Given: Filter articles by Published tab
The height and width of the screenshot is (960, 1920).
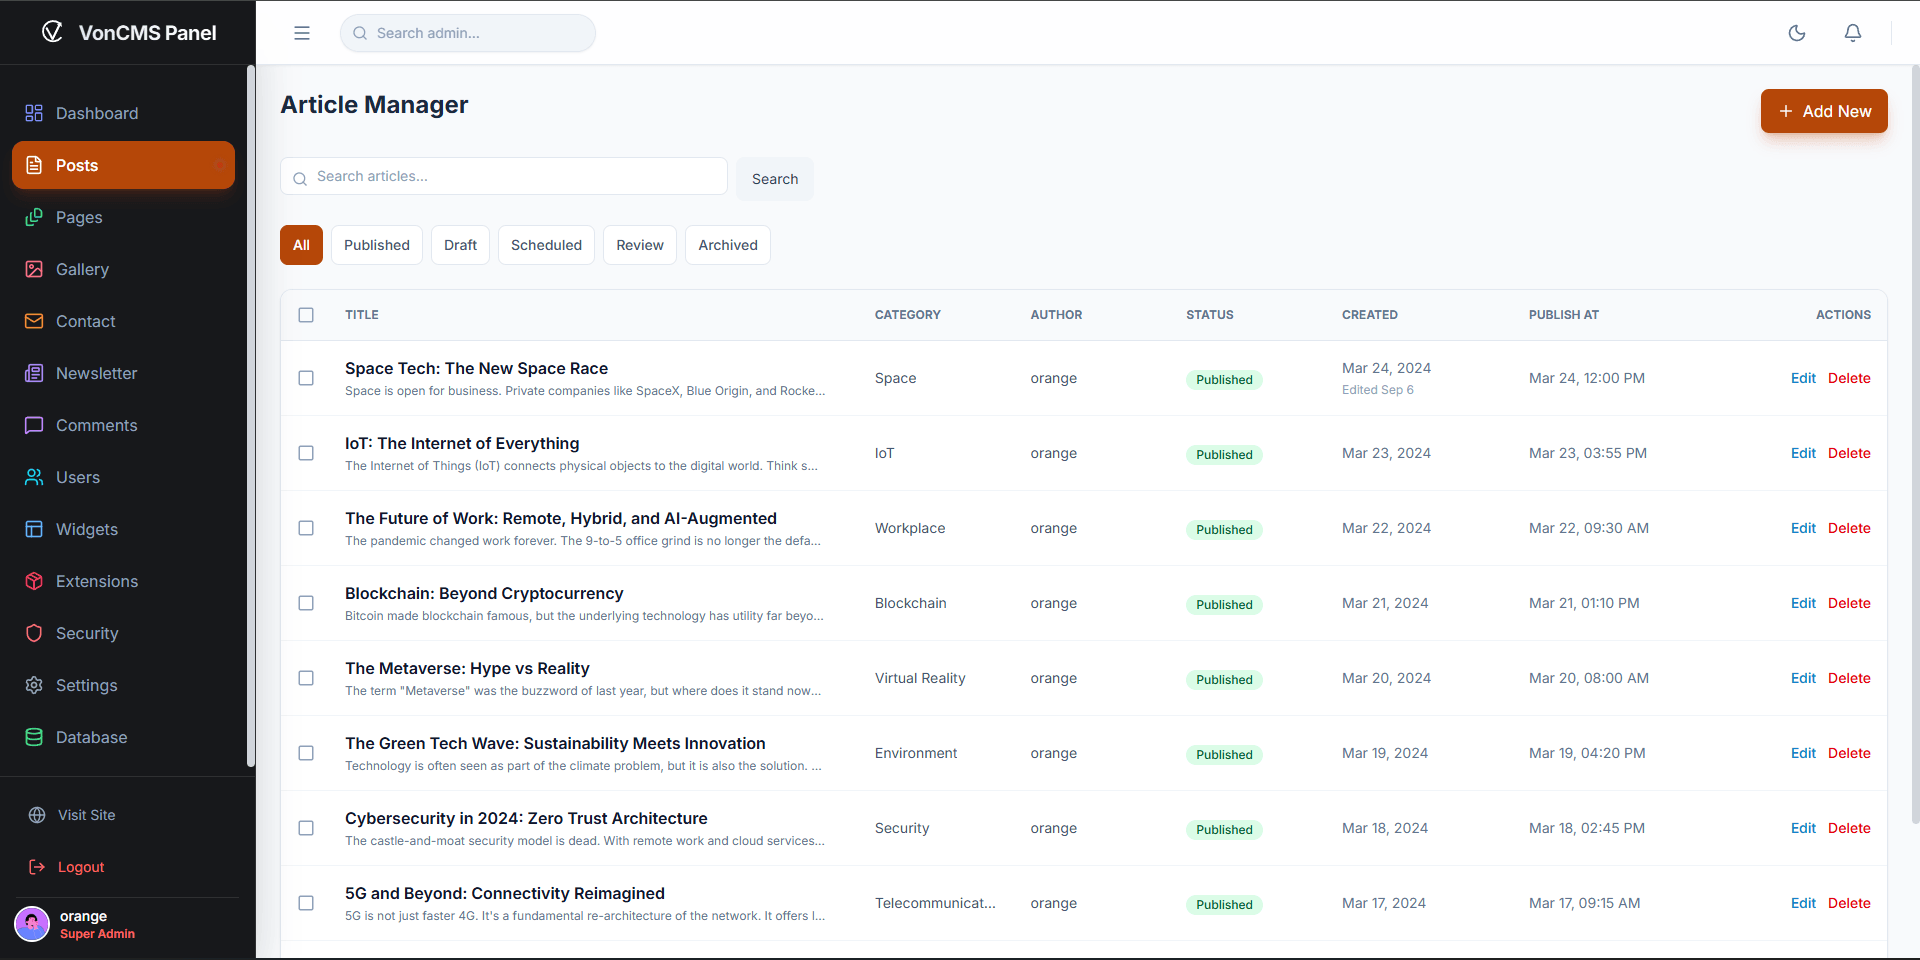Looking at the screenshot, I should point(377,245).
